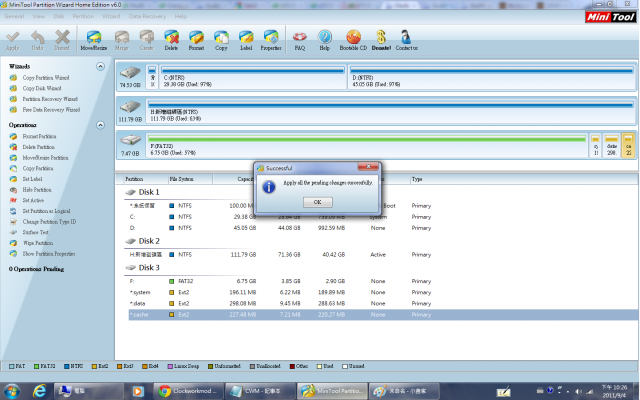
Task: Open the FAQ lifebuoy icon
Action: click(x=300, y=40)
